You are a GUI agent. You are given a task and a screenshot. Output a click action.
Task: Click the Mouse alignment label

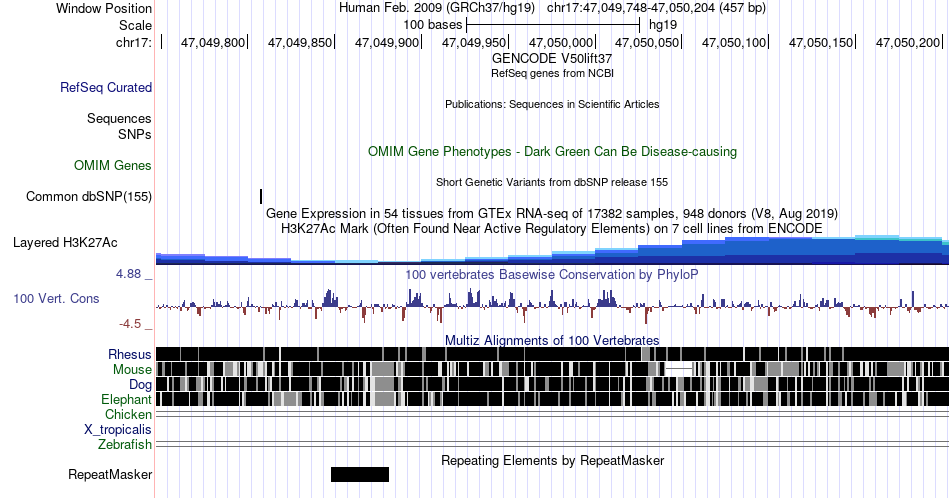[x=132, y=370]
